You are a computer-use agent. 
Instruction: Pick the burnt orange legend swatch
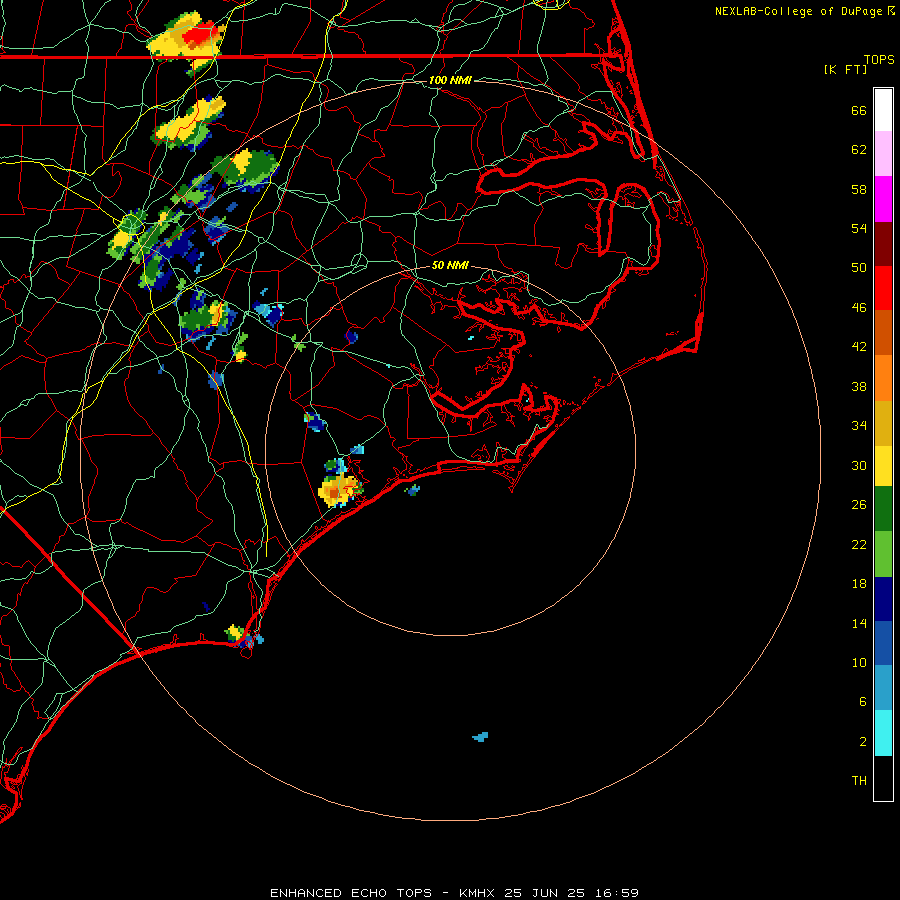click(x=883, y=332)
